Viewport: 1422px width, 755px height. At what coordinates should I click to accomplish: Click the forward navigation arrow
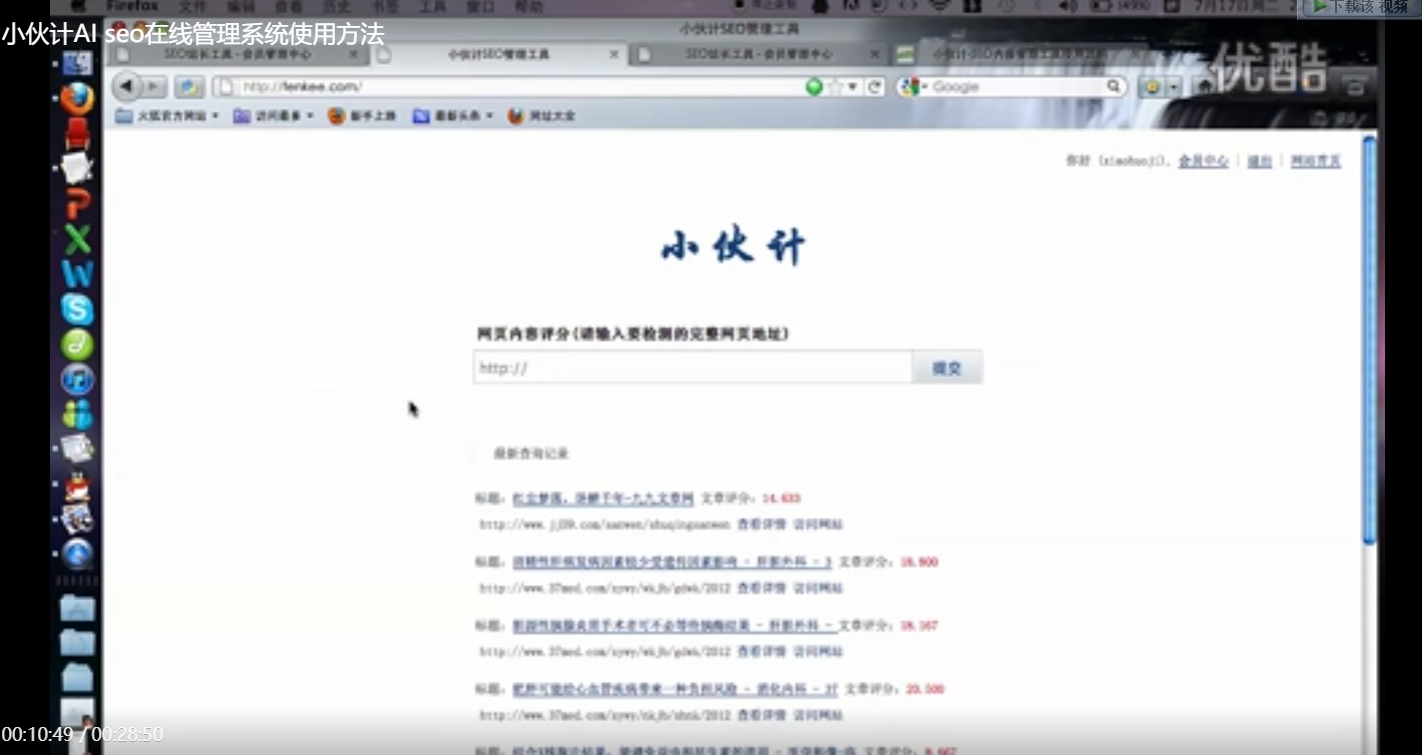155,87
